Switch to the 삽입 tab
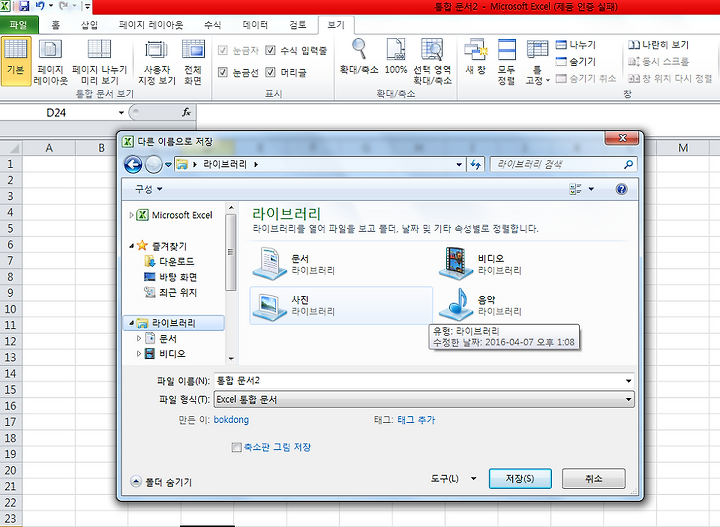Image resolution: width=720 pixels, height=527 pixels. click(x=89, y=25)
